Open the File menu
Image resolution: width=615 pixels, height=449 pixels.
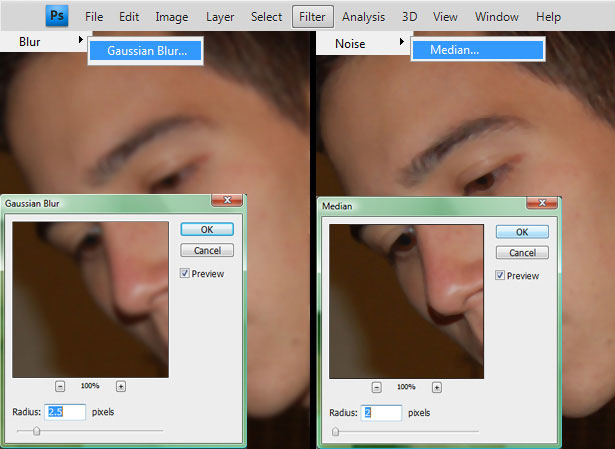[94, 17]
